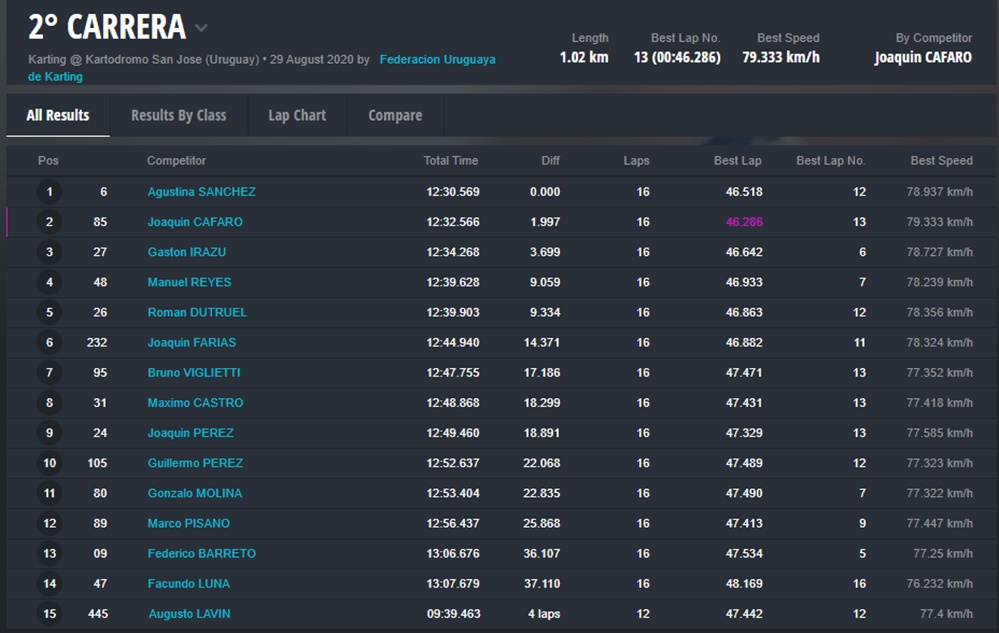Select the Compare tab
This screenshot has width=999, height=633.
395,115
